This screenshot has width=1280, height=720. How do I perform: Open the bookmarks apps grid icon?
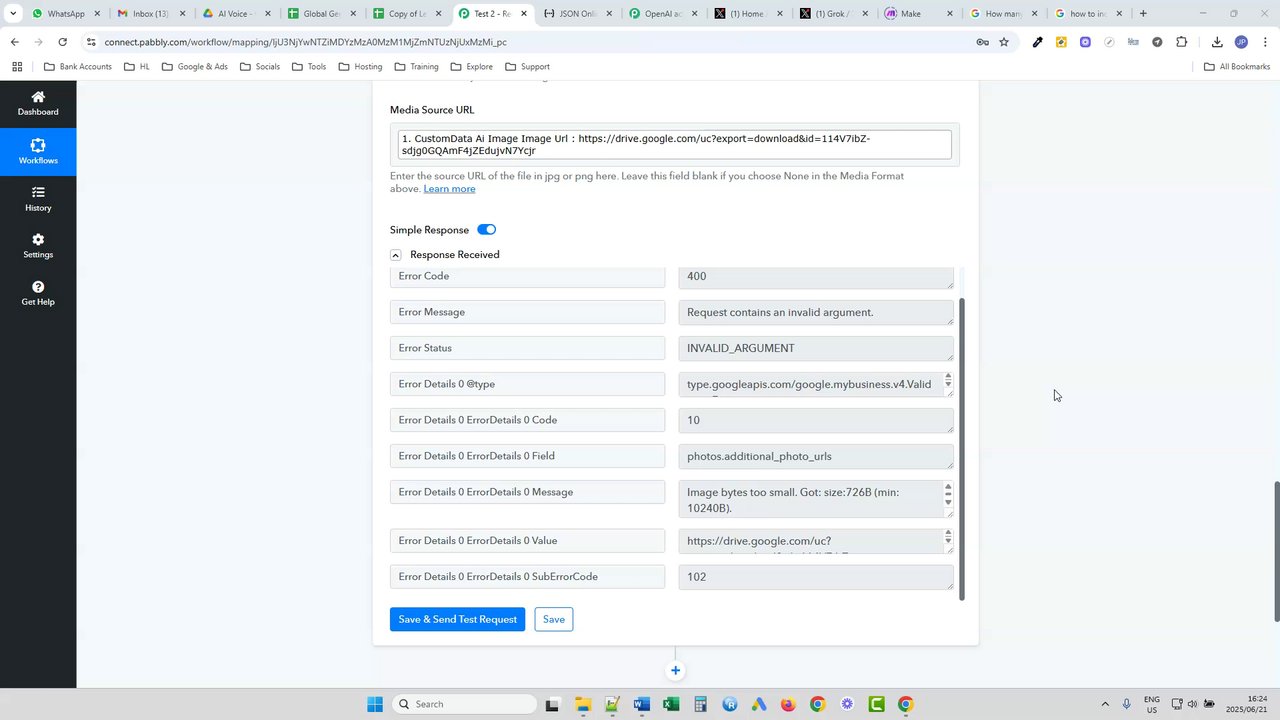tap(16, 67)
